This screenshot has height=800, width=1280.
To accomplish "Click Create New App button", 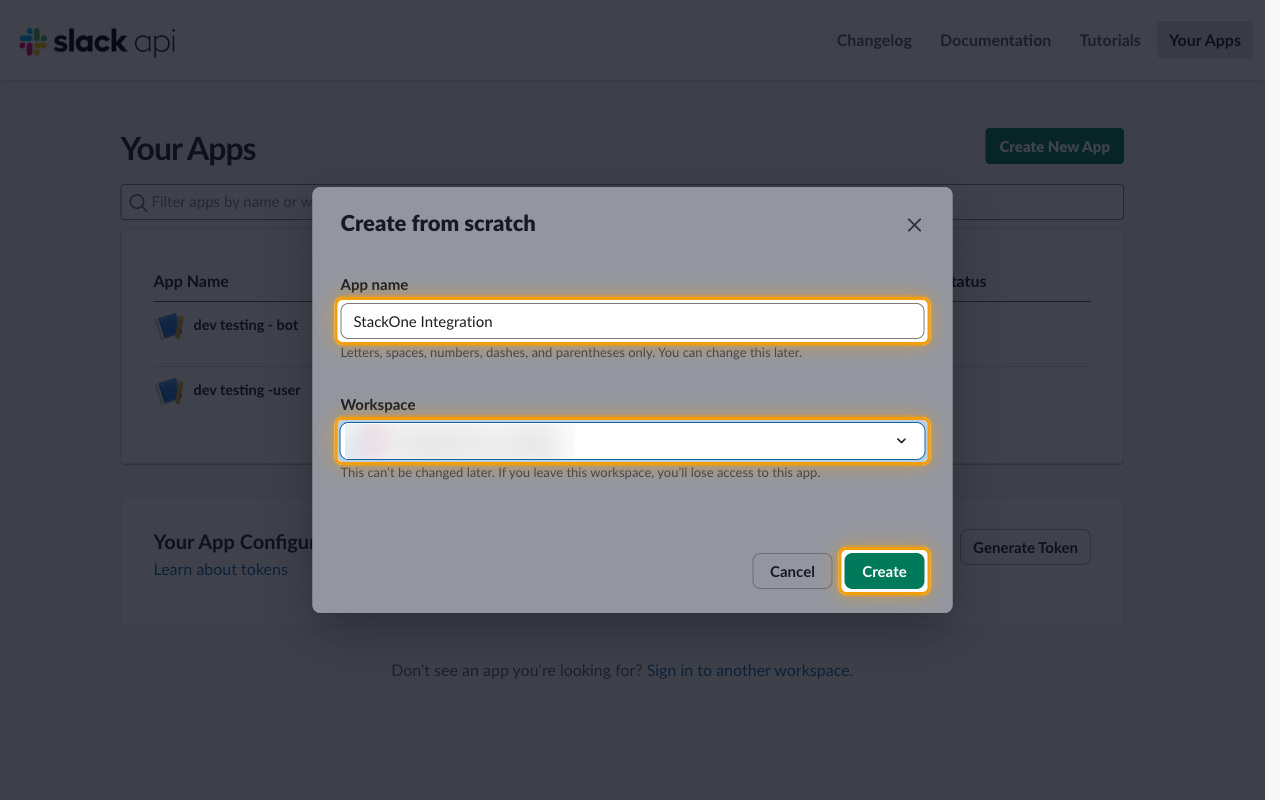I will tap(1054, 146).
